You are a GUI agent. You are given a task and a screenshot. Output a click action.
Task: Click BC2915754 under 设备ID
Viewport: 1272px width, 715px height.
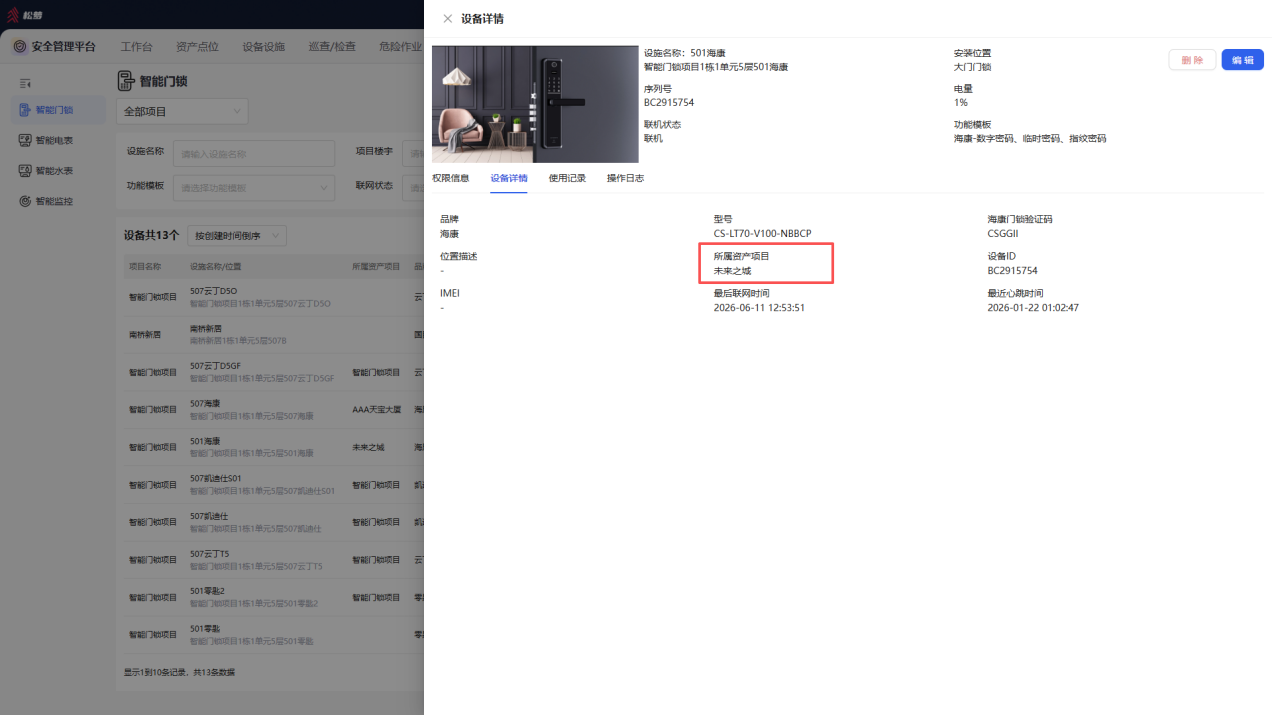[x=1012, y=270]
